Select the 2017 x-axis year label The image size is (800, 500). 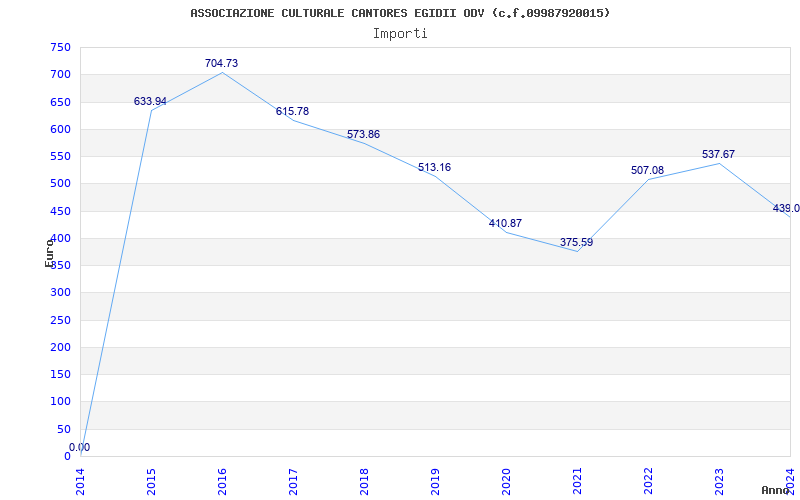click(293, 482)
